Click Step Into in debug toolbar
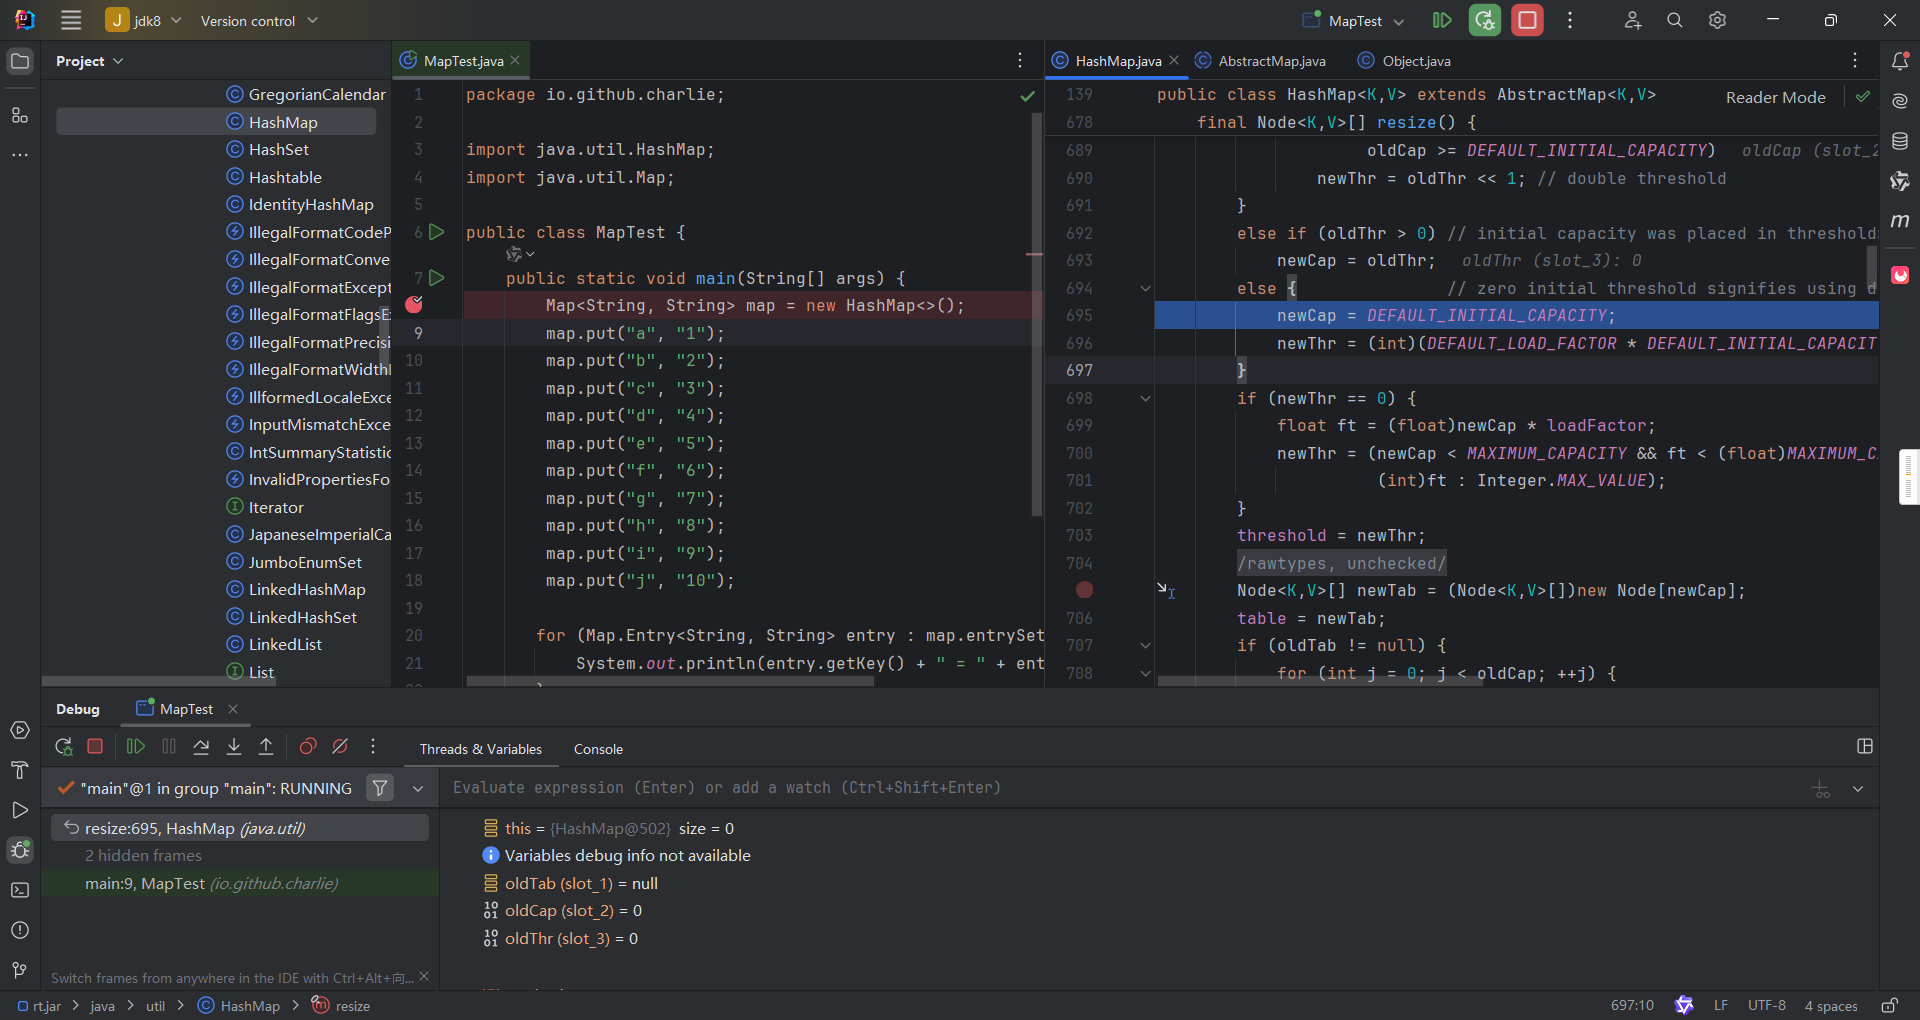The height and width of the screenshot is (1020, 1920). coord(234,746)
